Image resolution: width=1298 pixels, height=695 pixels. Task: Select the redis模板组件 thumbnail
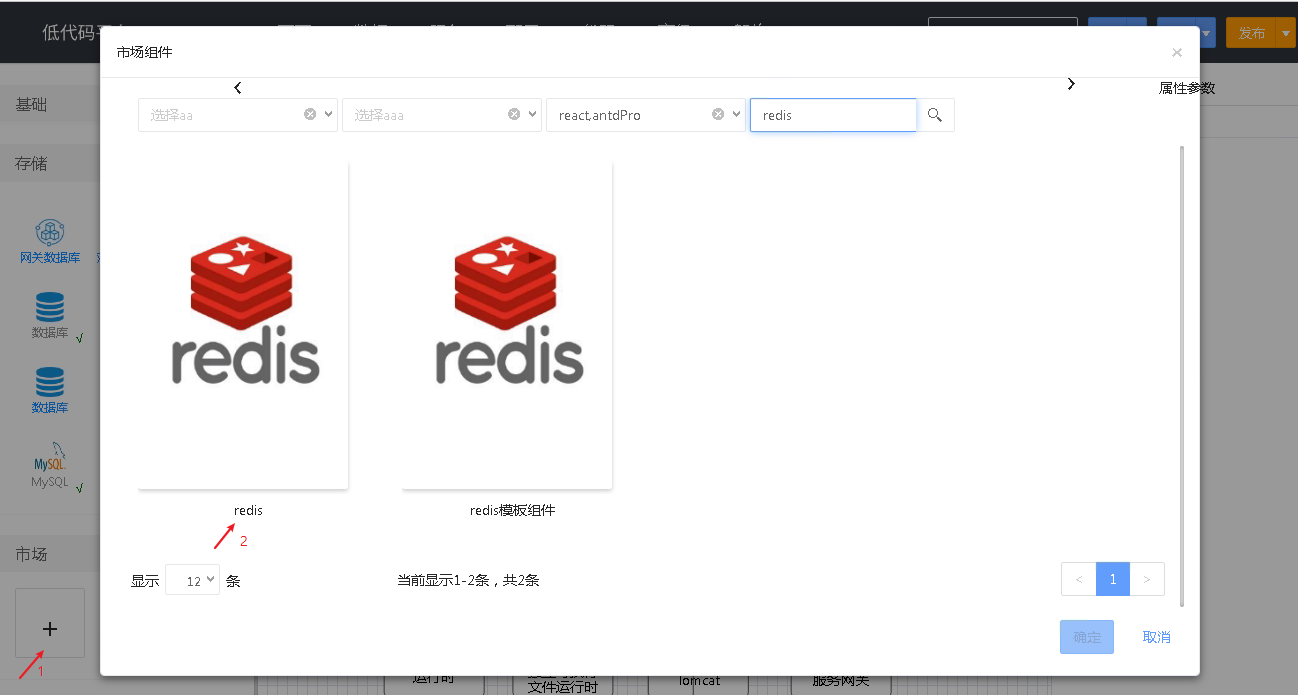tap(507, 325)
